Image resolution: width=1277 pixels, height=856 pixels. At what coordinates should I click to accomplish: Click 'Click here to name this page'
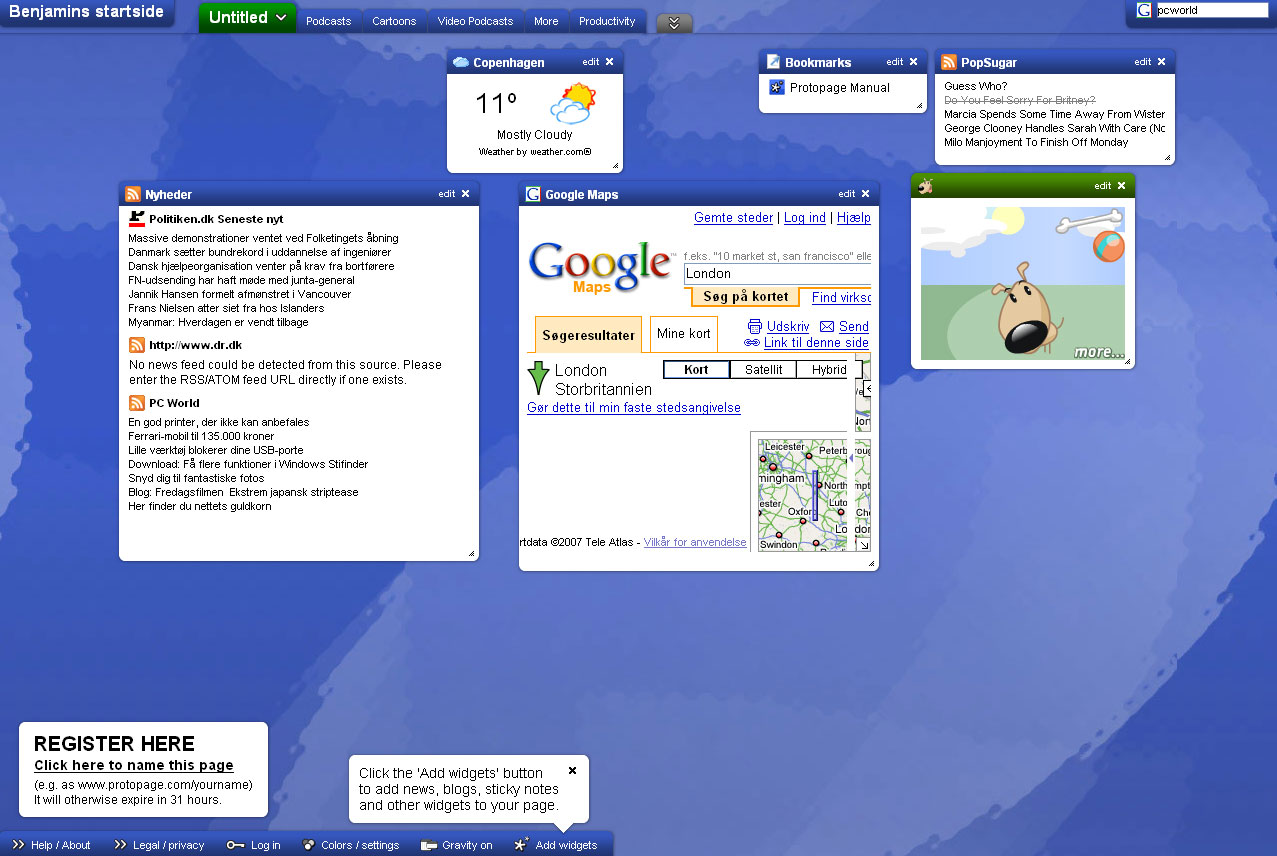[134, 765]
